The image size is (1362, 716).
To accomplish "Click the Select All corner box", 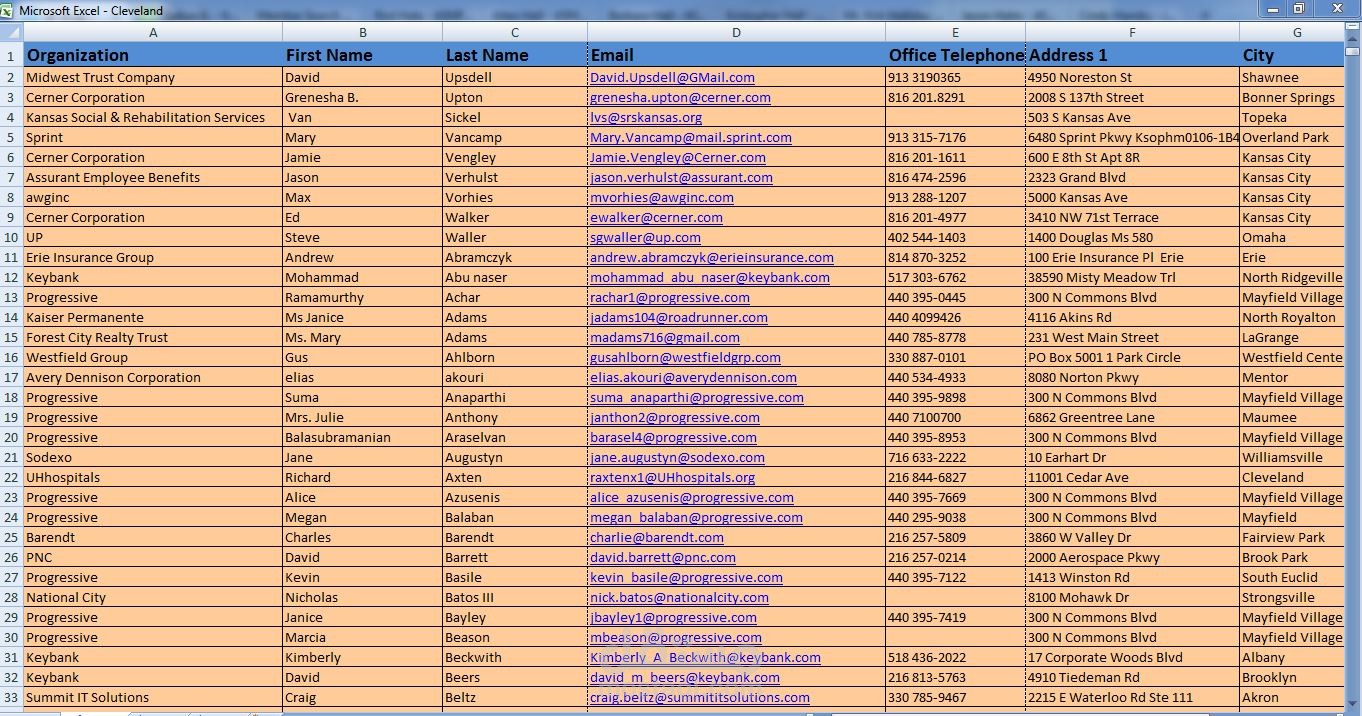I will pos(11,32).
